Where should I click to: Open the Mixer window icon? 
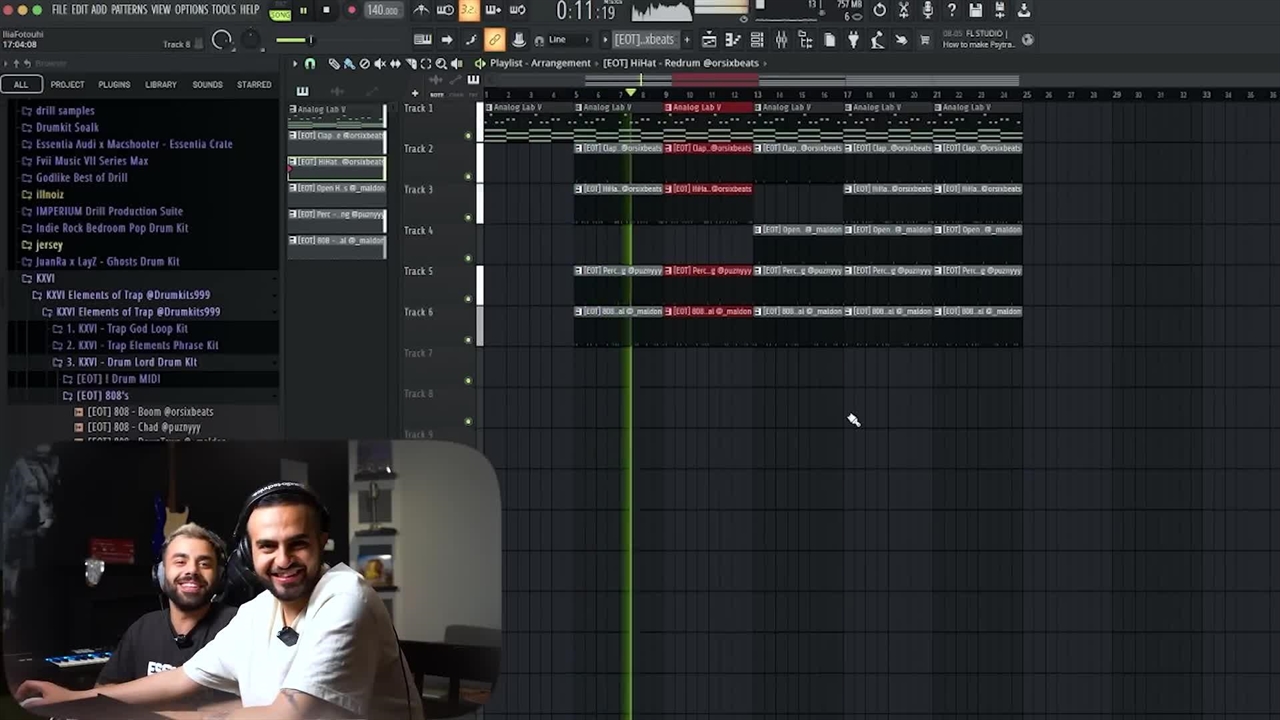tap(781, 40)
